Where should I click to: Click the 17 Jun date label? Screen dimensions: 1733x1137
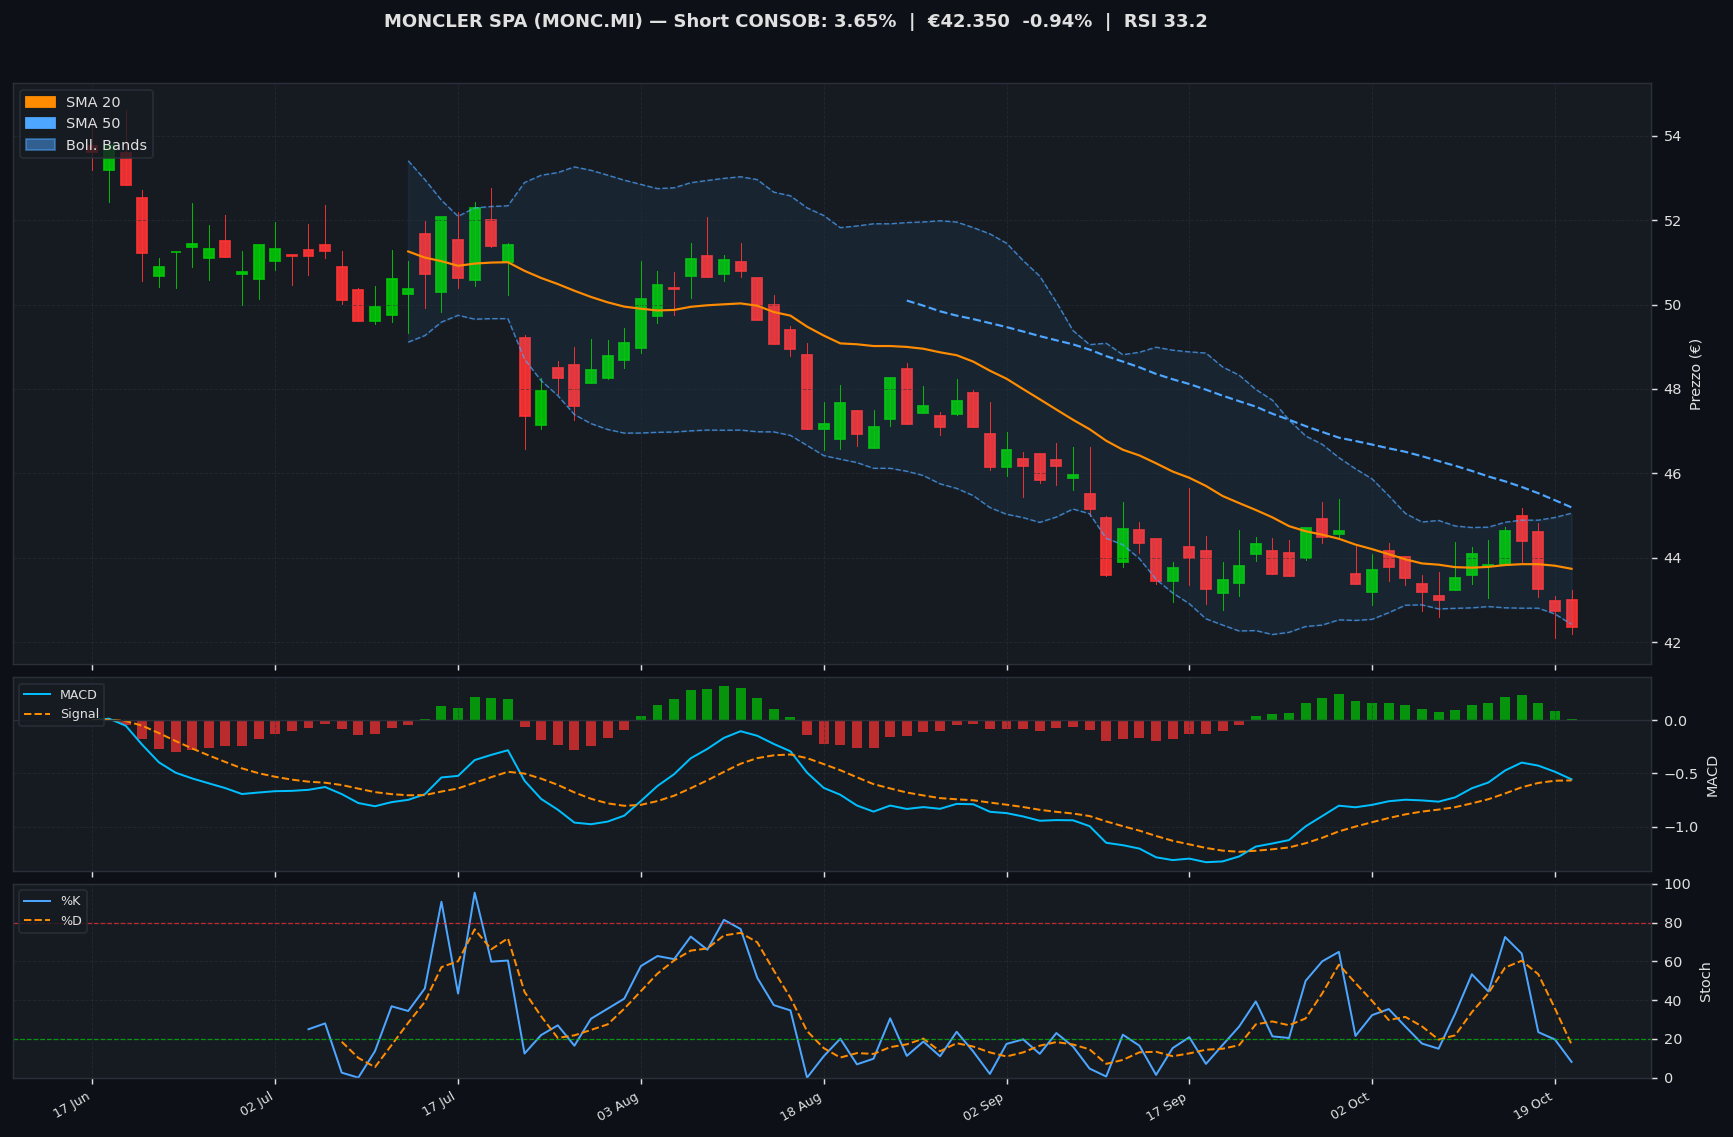coord(72,1107)
